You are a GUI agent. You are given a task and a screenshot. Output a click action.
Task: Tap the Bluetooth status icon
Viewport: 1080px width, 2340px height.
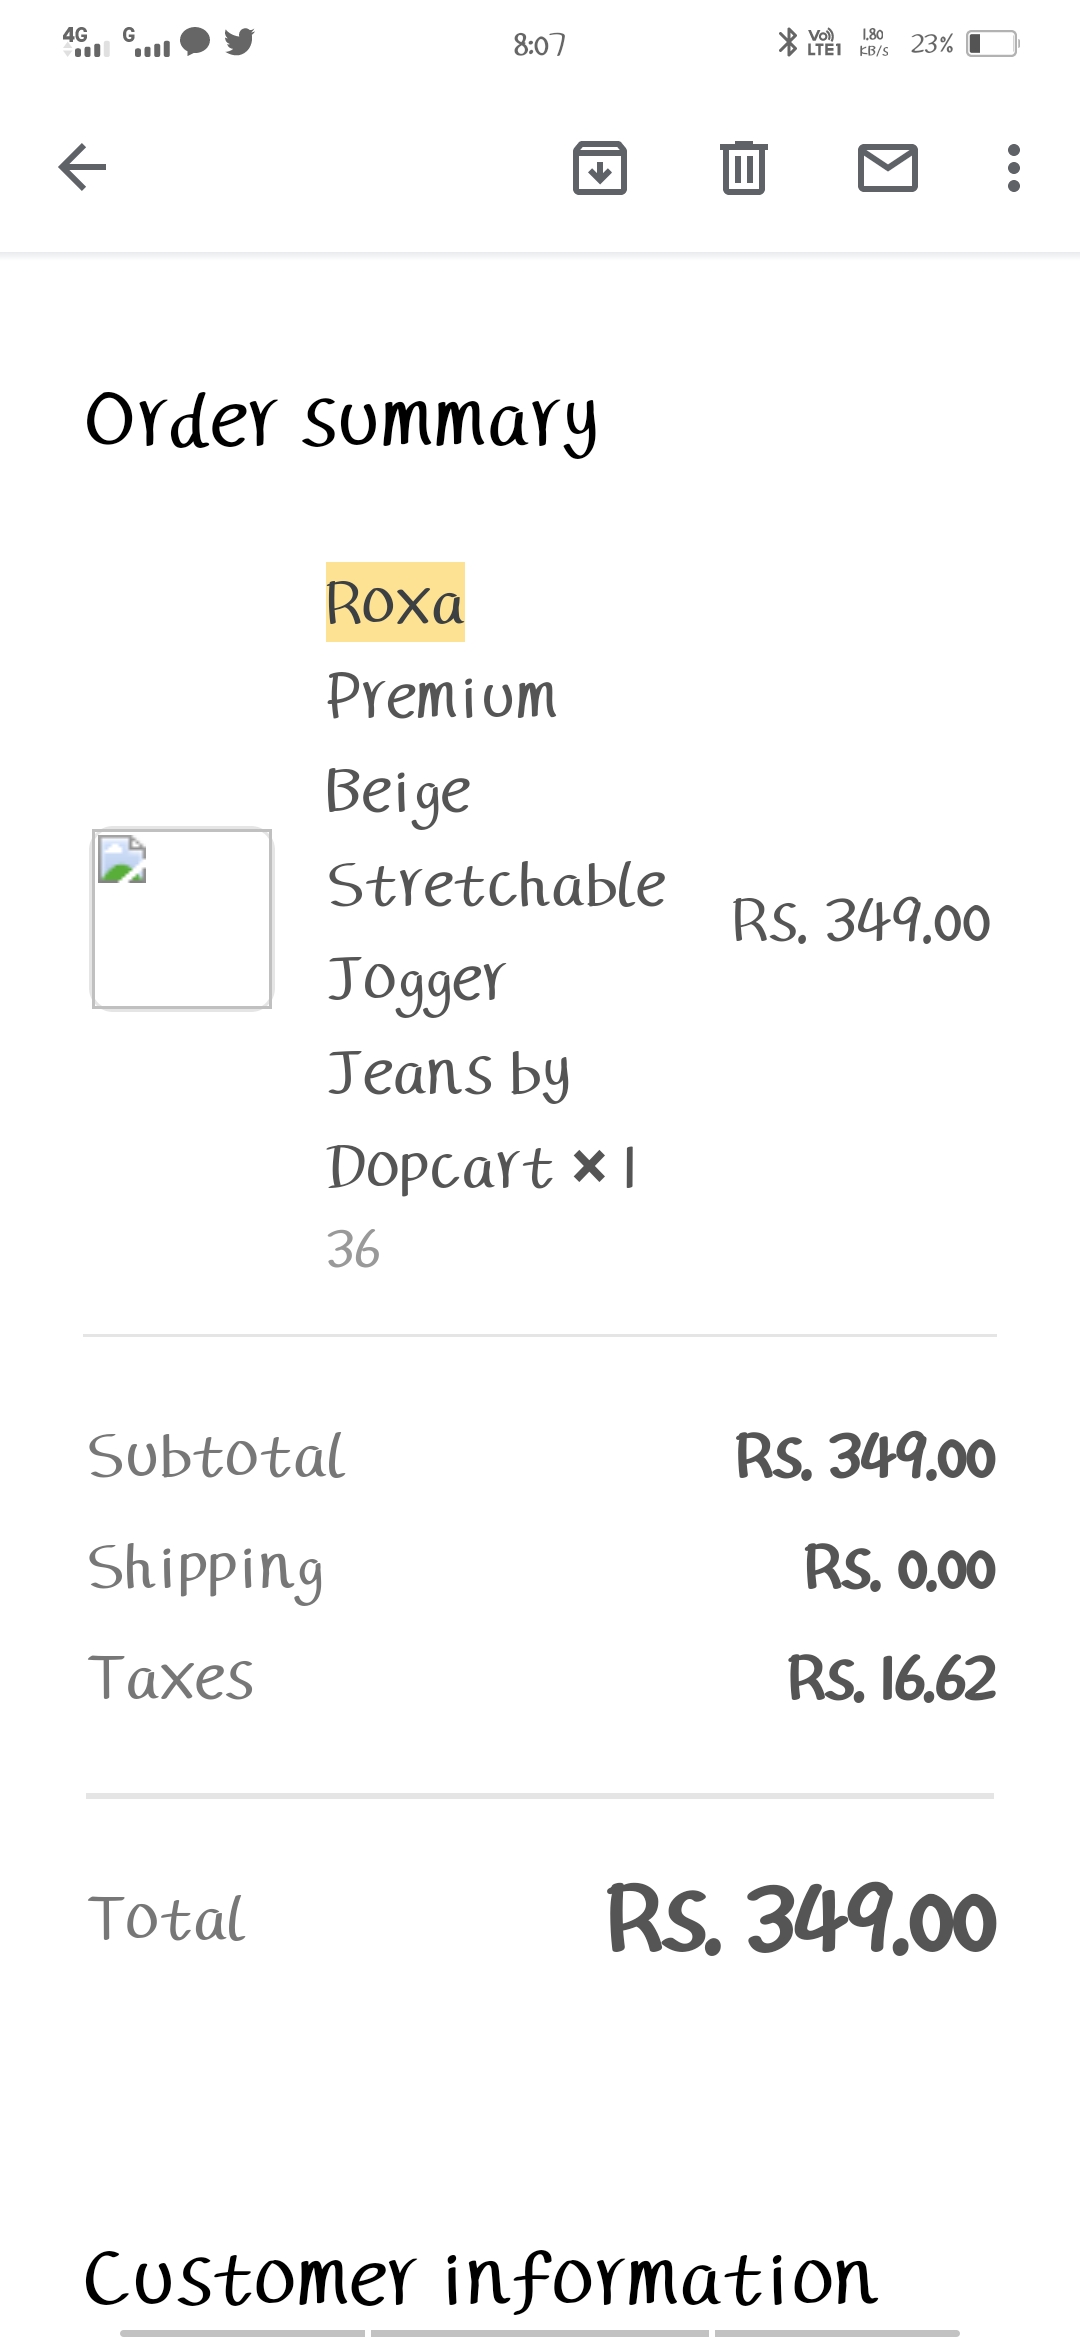[x=787, y=43]
